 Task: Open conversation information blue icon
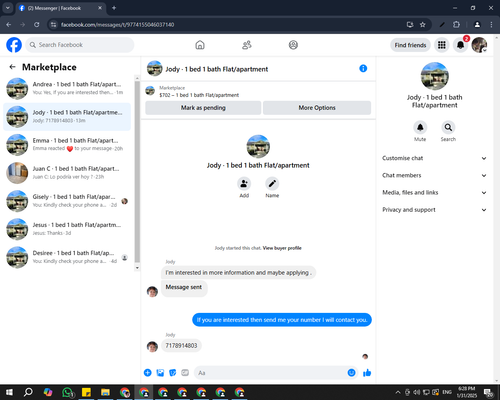[x=363, y=69]
